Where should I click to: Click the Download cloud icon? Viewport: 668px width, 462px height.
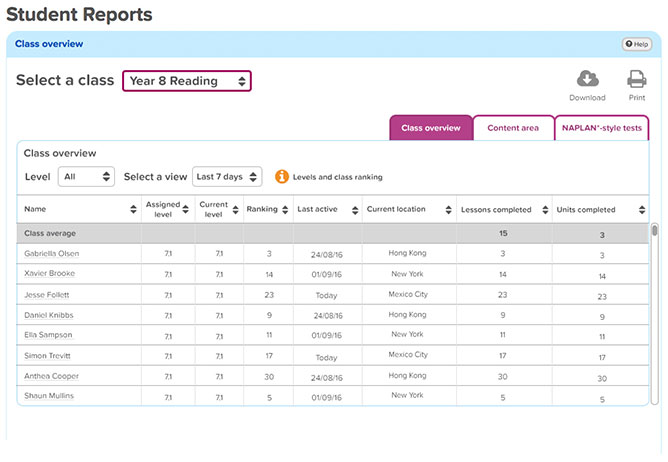(x=587, y=80)
